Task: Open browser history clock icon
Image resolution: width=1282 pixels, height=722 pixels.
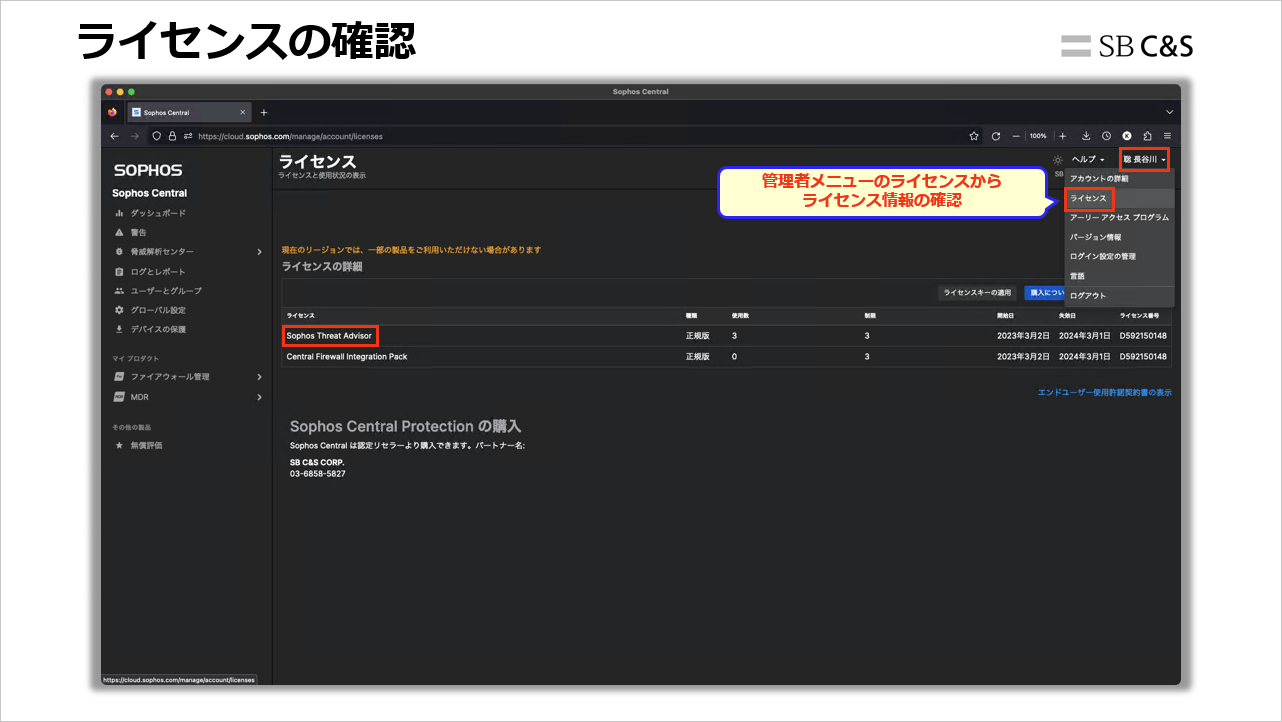Action: pos(1106,136)
